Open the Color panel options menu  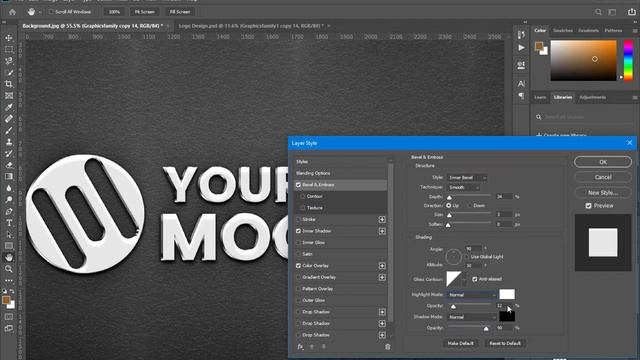click(x=635, y=31)
